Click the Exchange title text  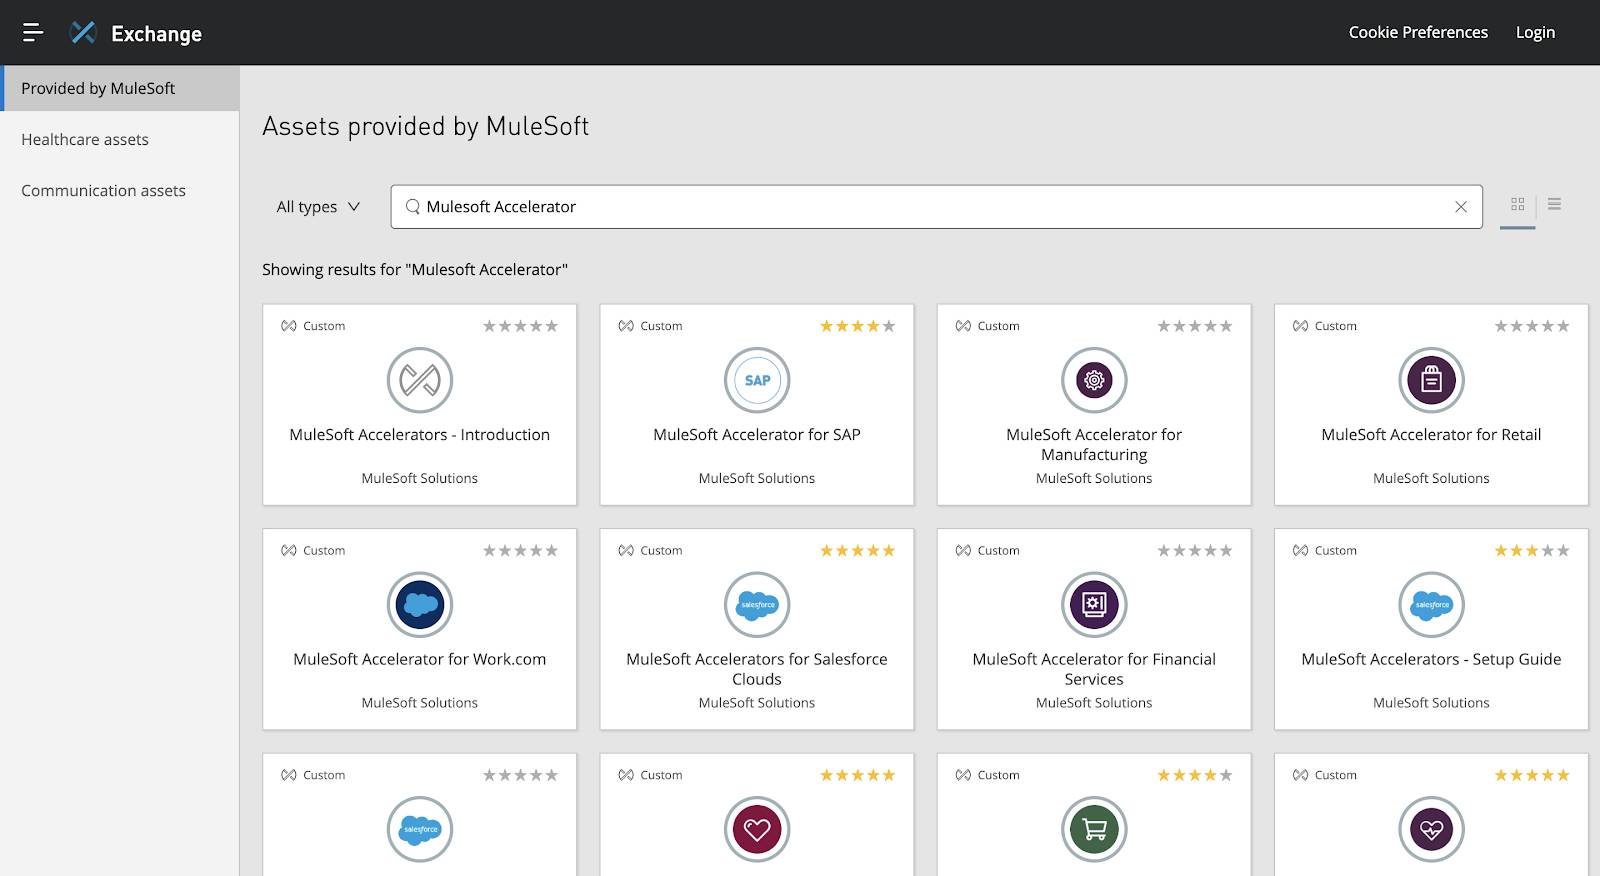click(156, 34)
